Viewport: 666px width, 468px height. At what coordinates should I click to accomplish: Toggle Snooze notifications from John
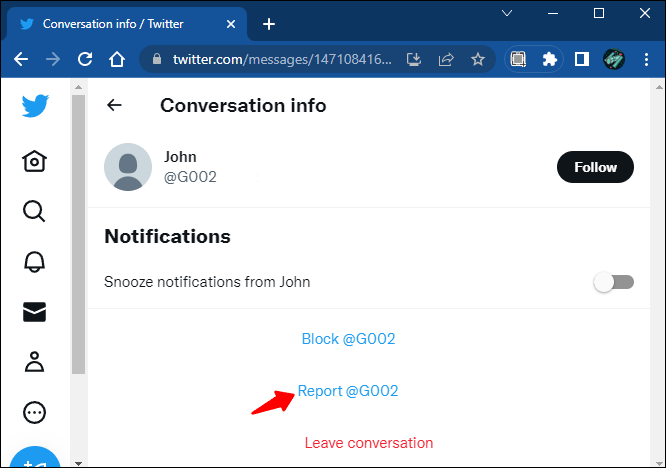click(613, 282)
